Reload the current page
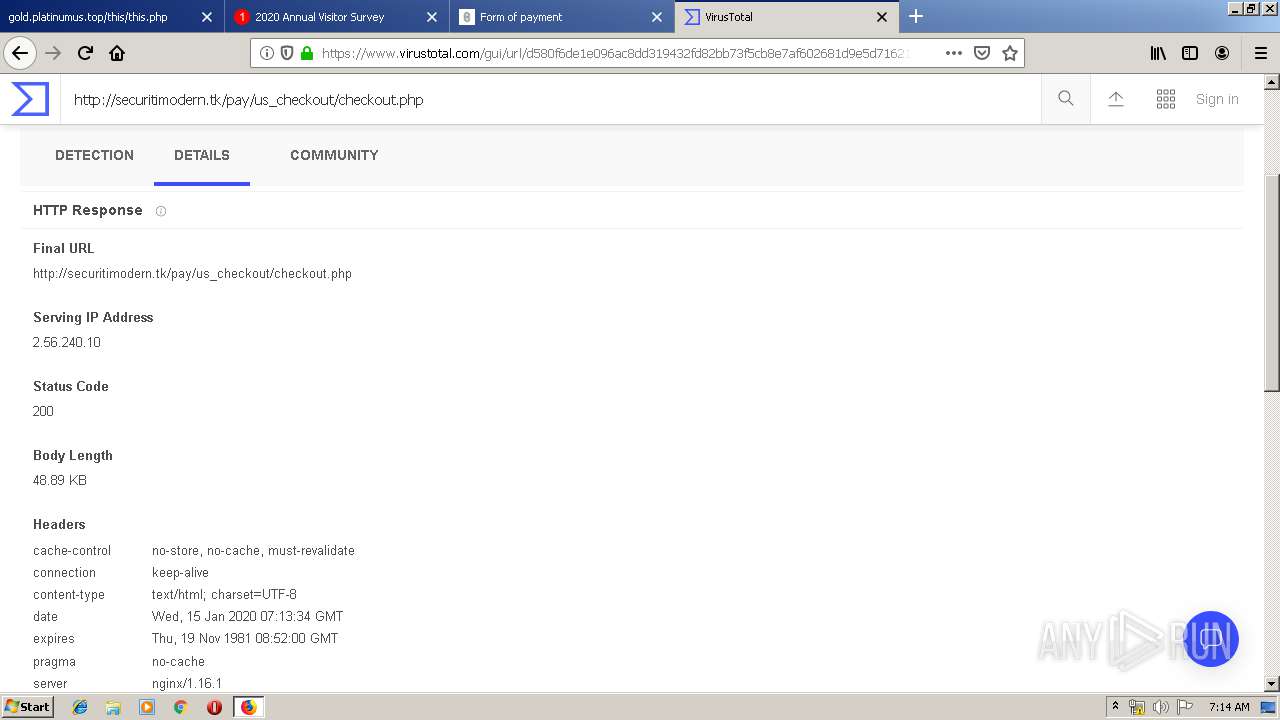The image size is (1280, 720). (x=85, y=53)
